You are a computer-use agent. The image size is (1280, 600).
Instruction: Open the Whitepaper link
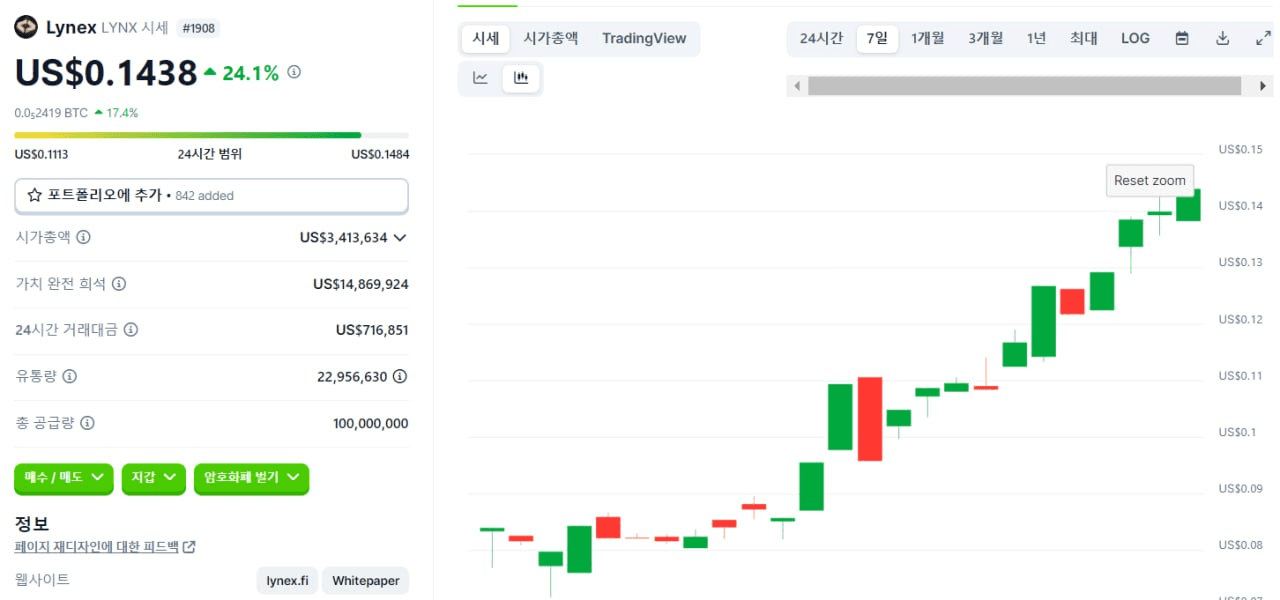(x=365, y=580)
